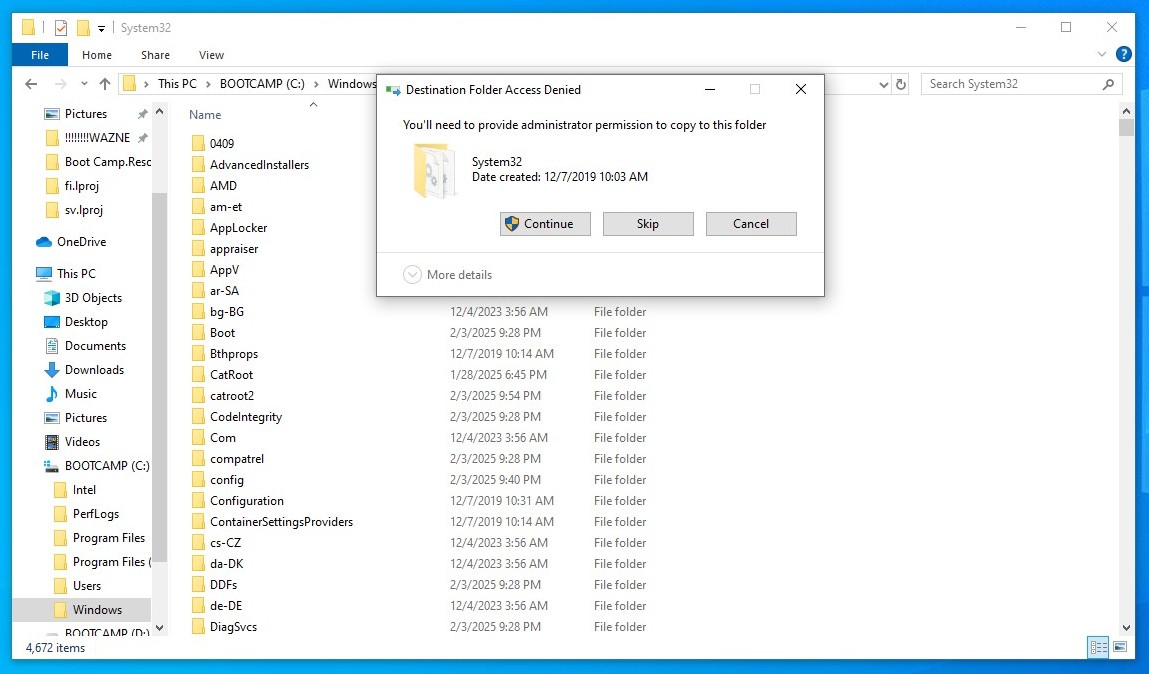Screen dimensions: 1149x674
Task: Click the Boot folder icon
Action: [x=198, y=333]
